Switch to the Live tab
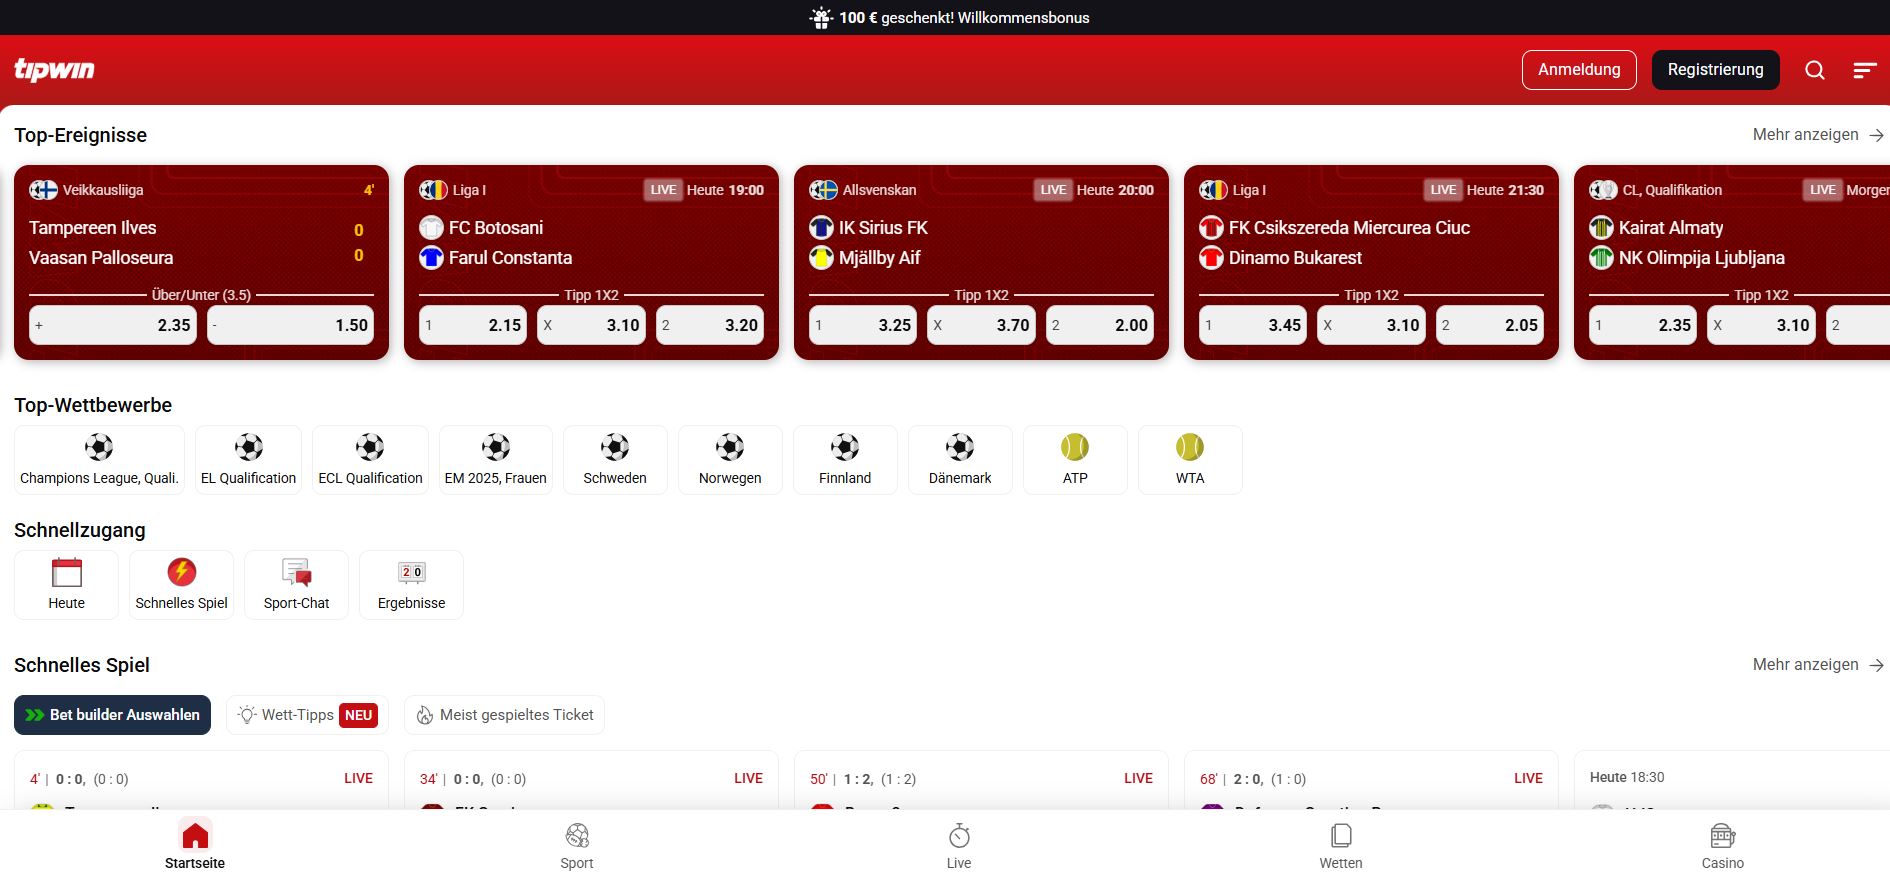Screen dimensions: 1890x875 click(959, 846)
